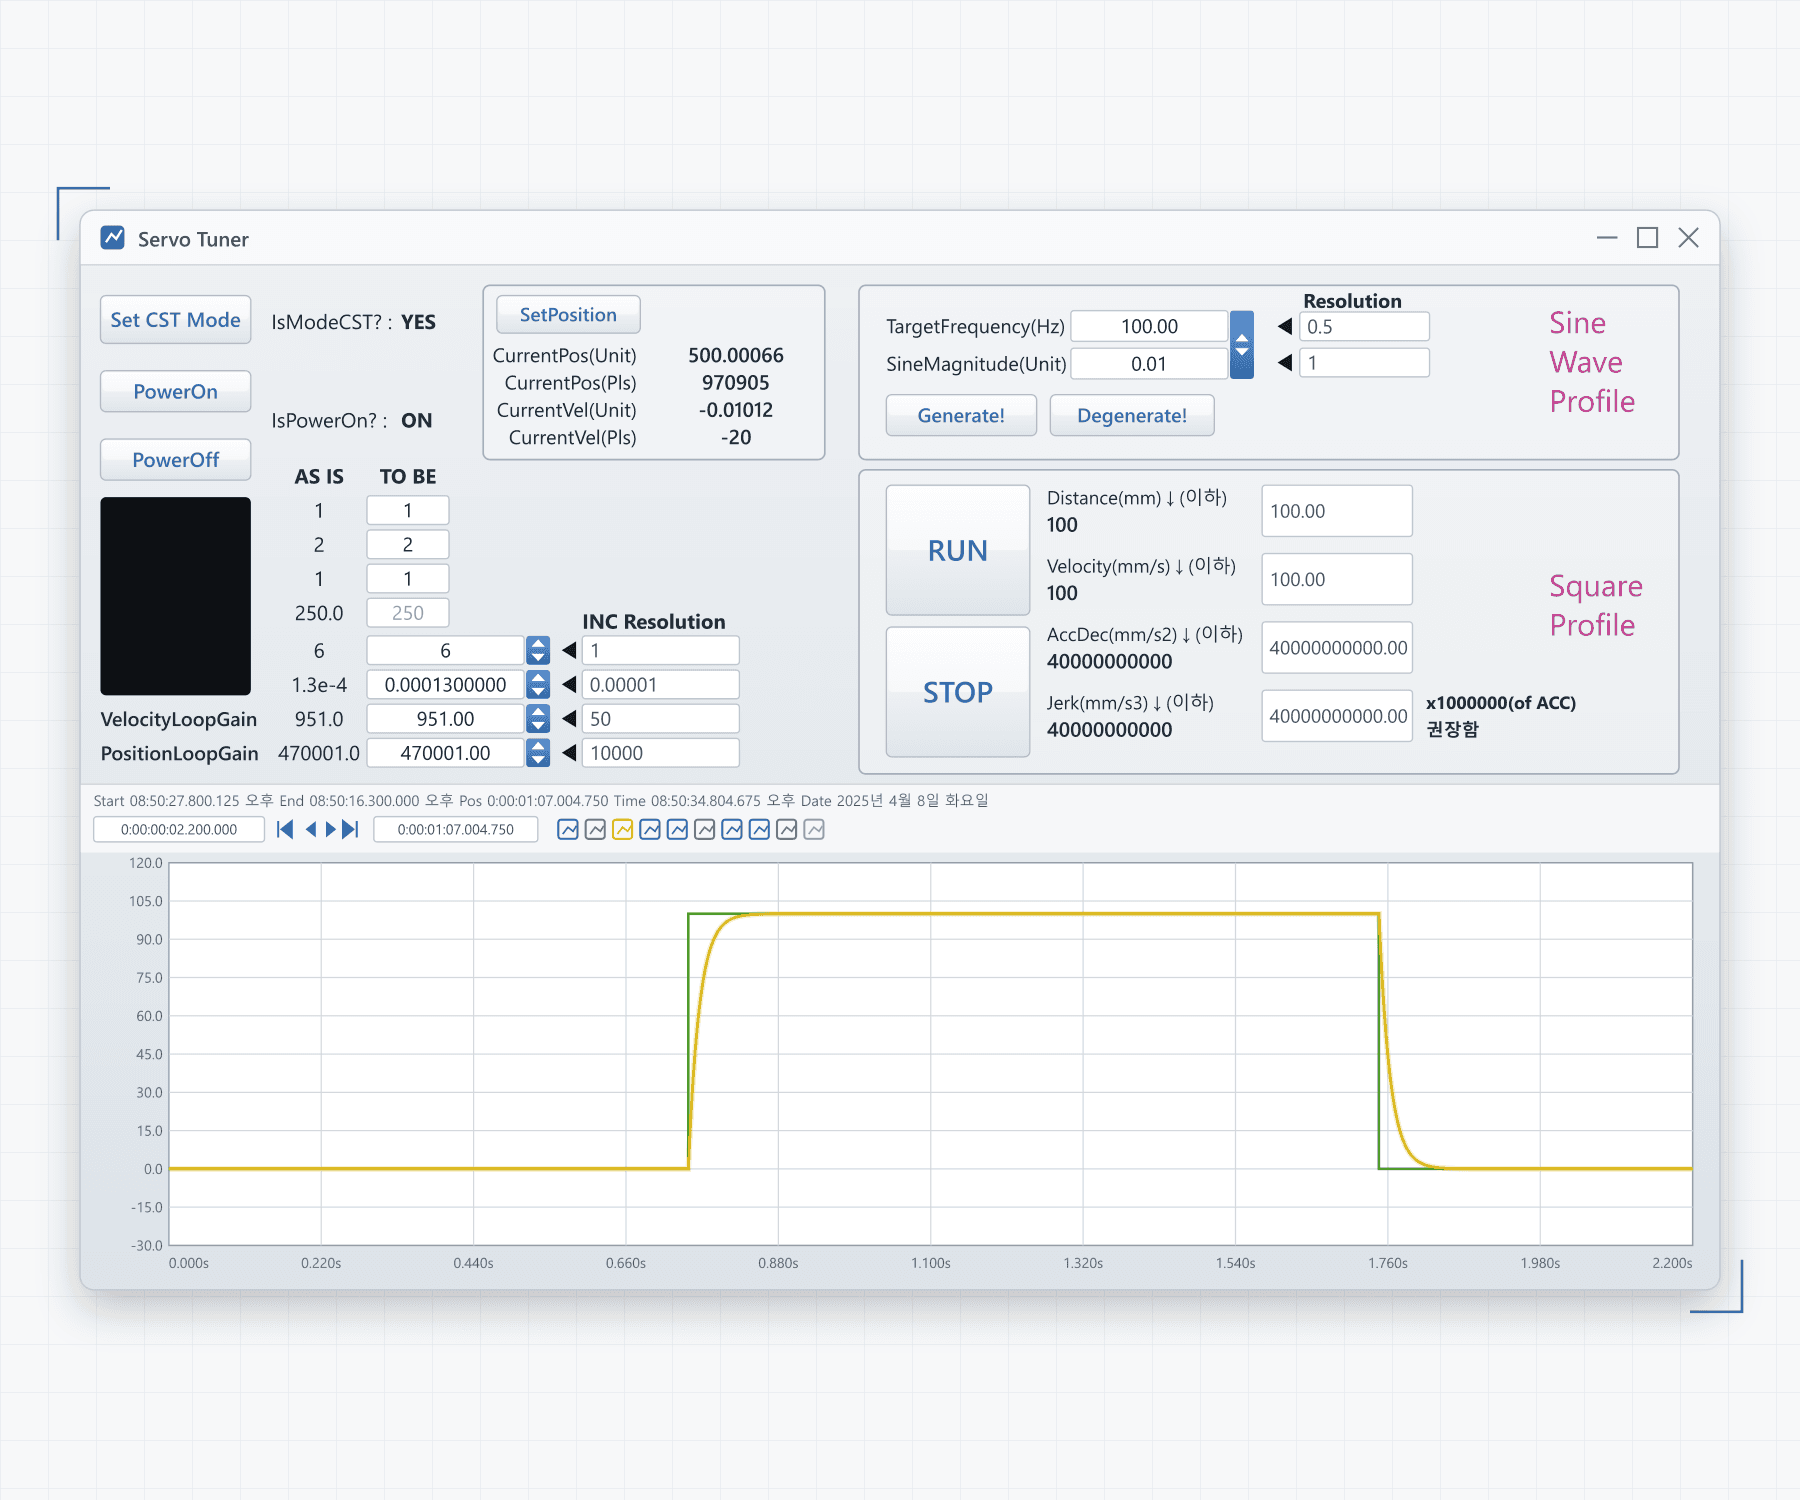Jump to first sample with skip-to-start icon
This screenshot has height=1500, width=1800.
(285, 829)
